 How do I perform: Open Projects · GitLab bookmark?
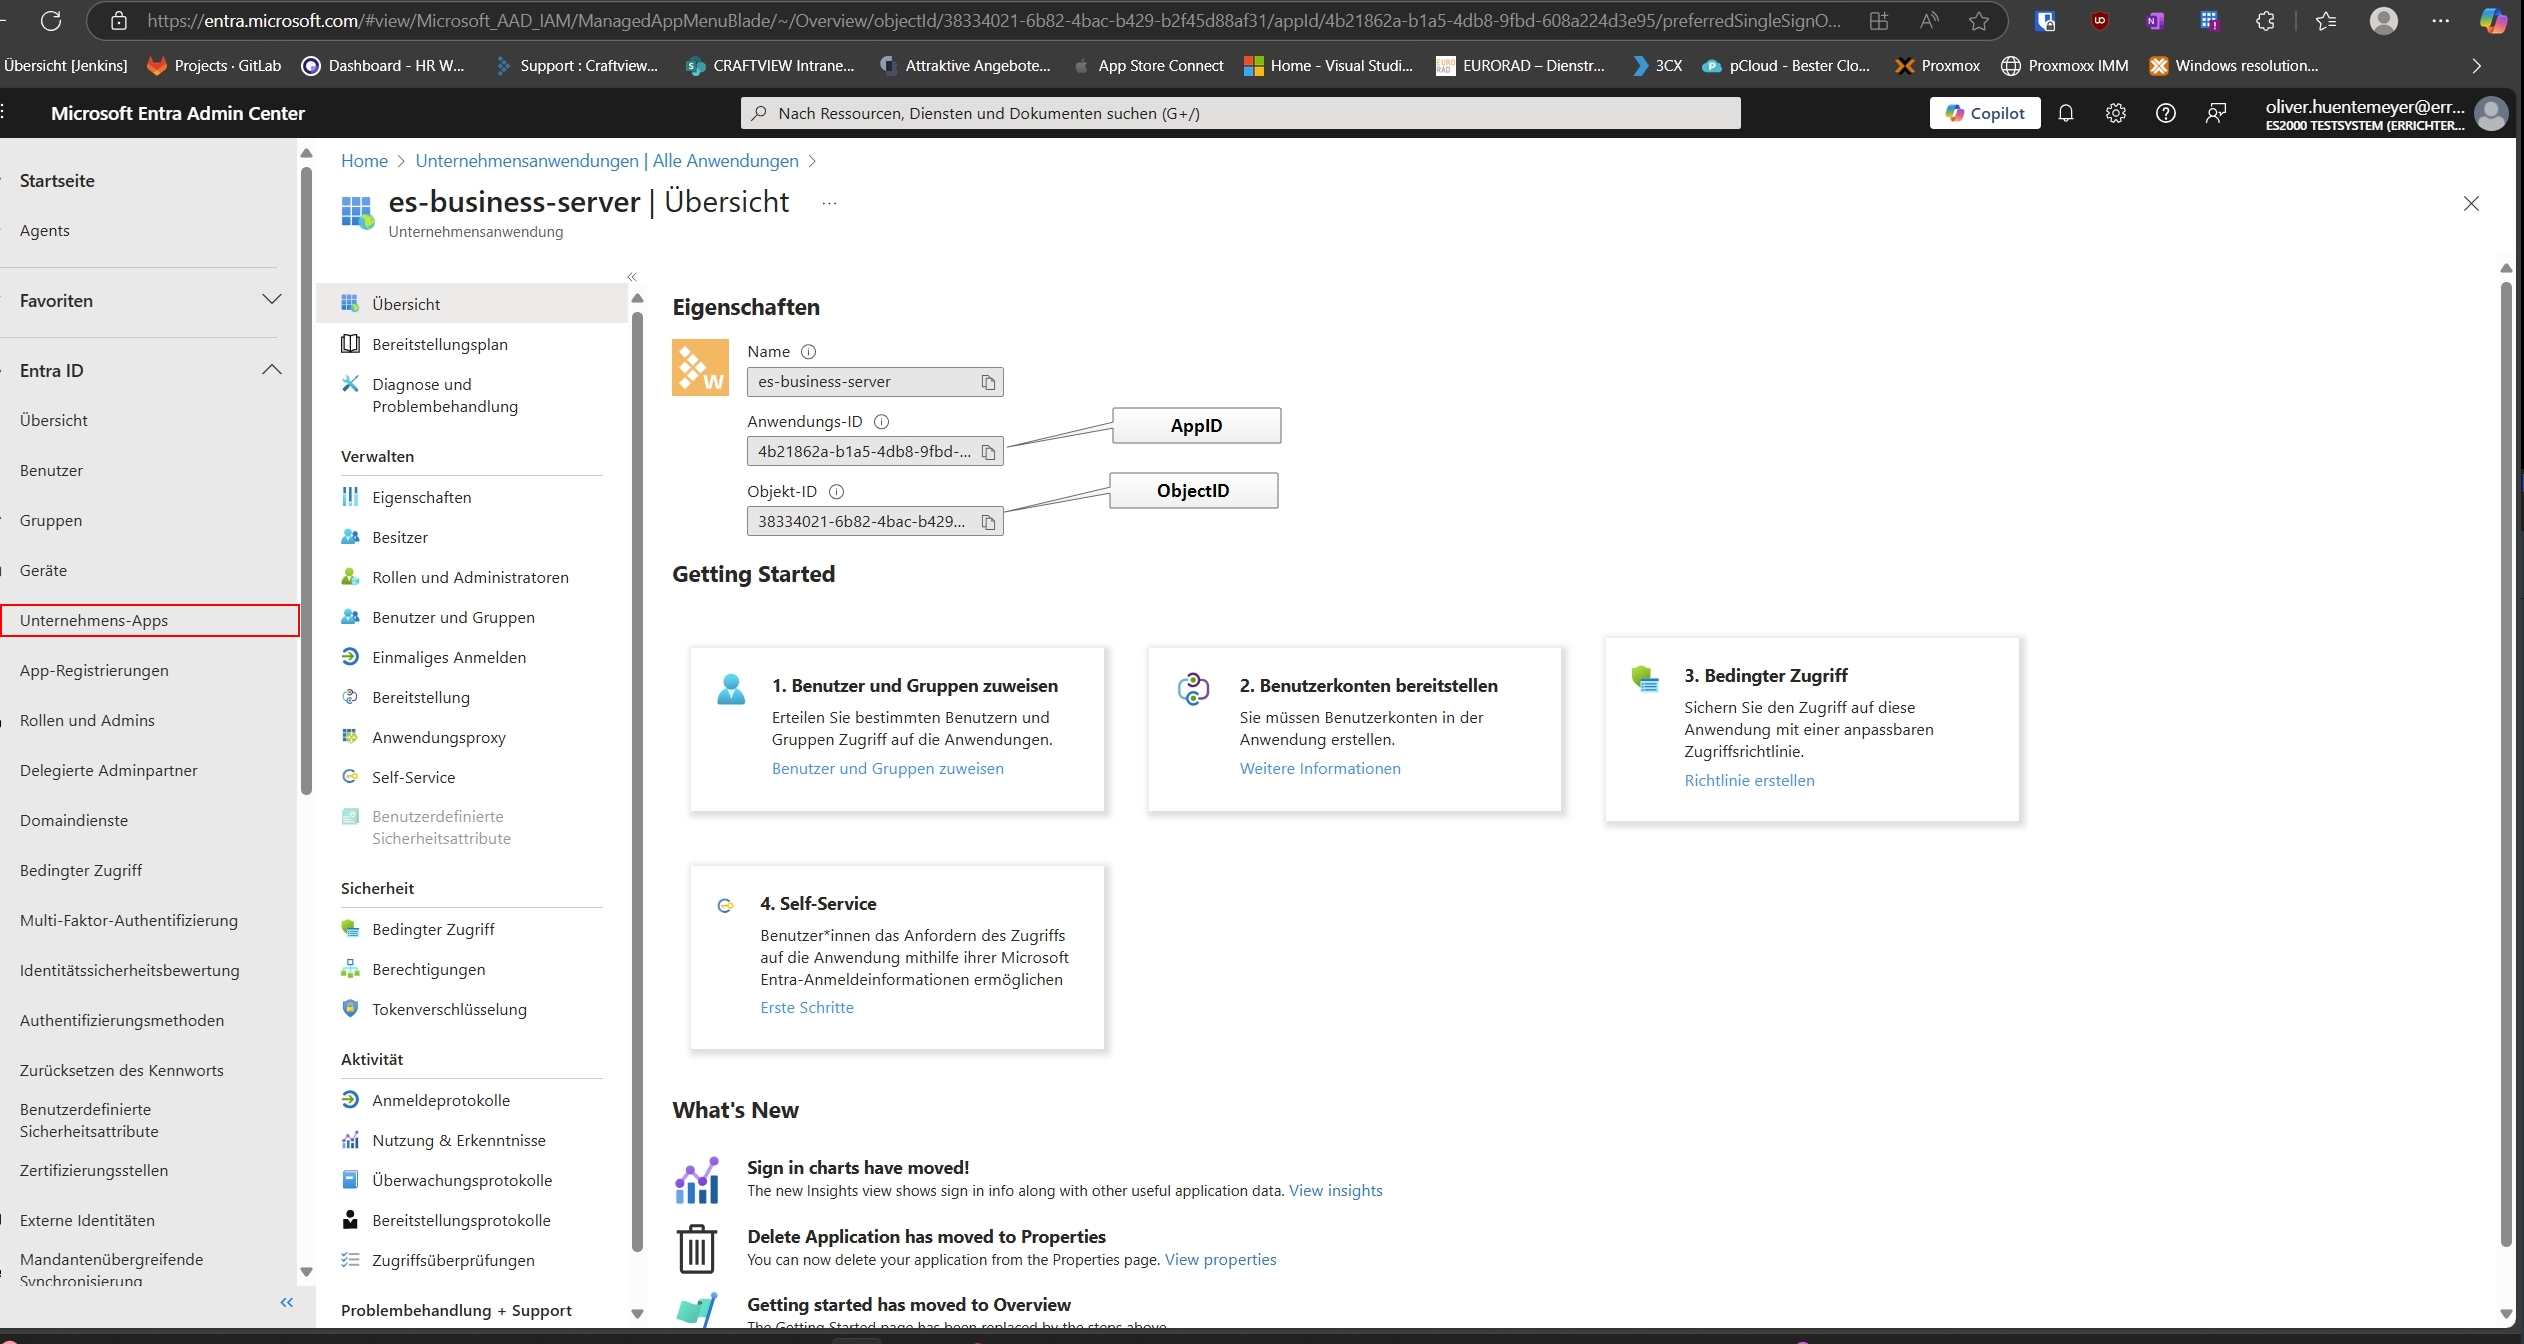(214, 66)
